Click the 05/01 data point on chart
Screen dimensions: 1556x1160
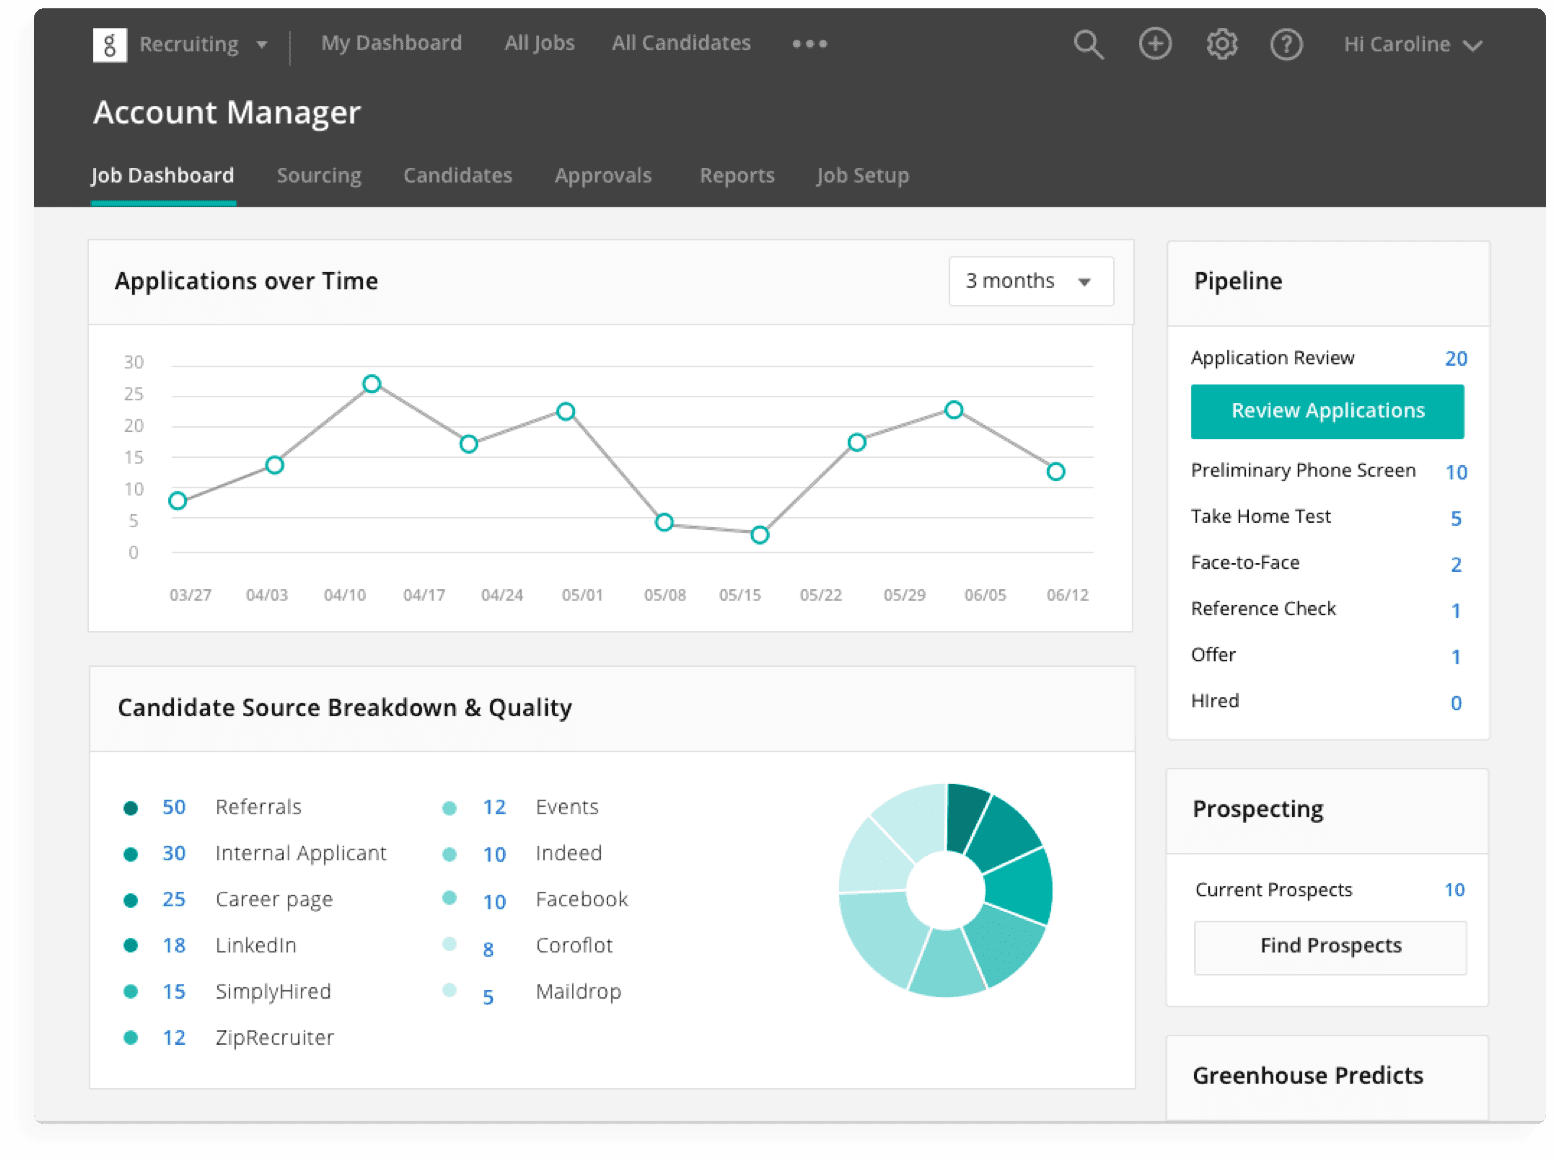pos(566,410)
